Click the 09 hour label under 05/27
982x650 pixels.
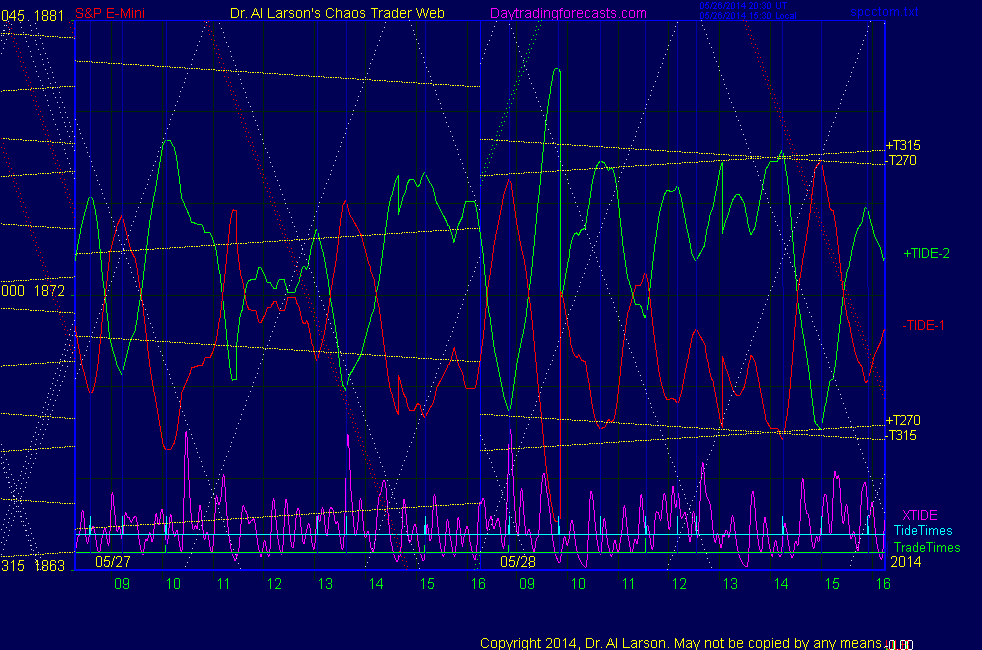pyautogui.click(x=122, y=584)
